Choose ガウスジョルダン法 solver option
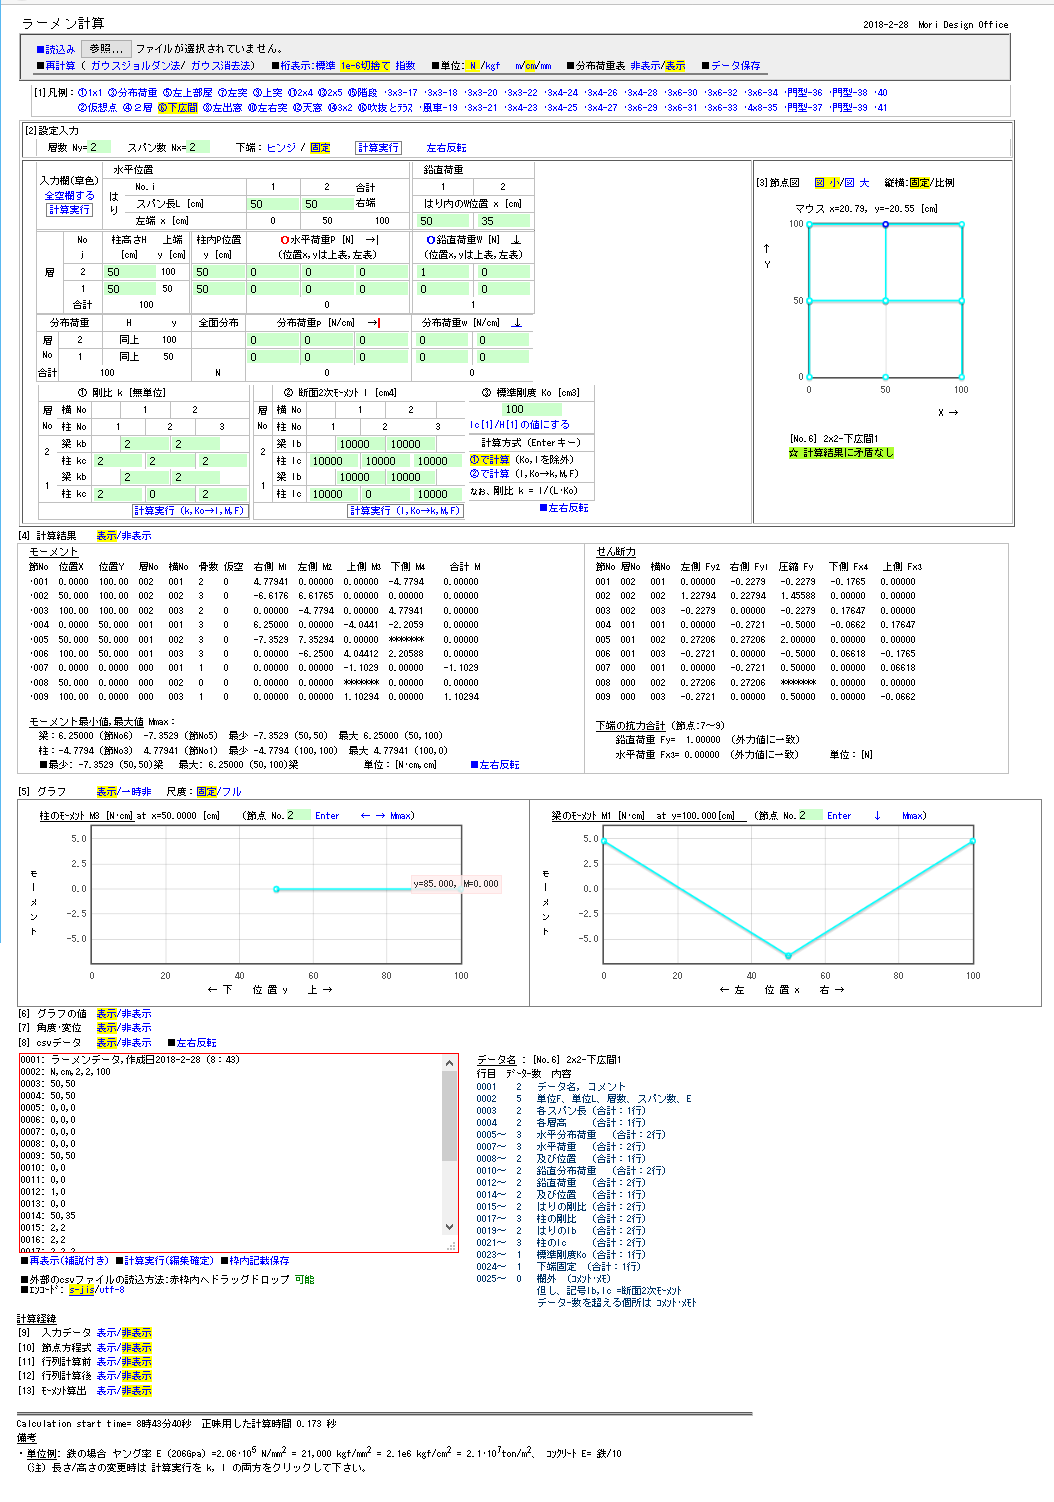 pos(137,66)
